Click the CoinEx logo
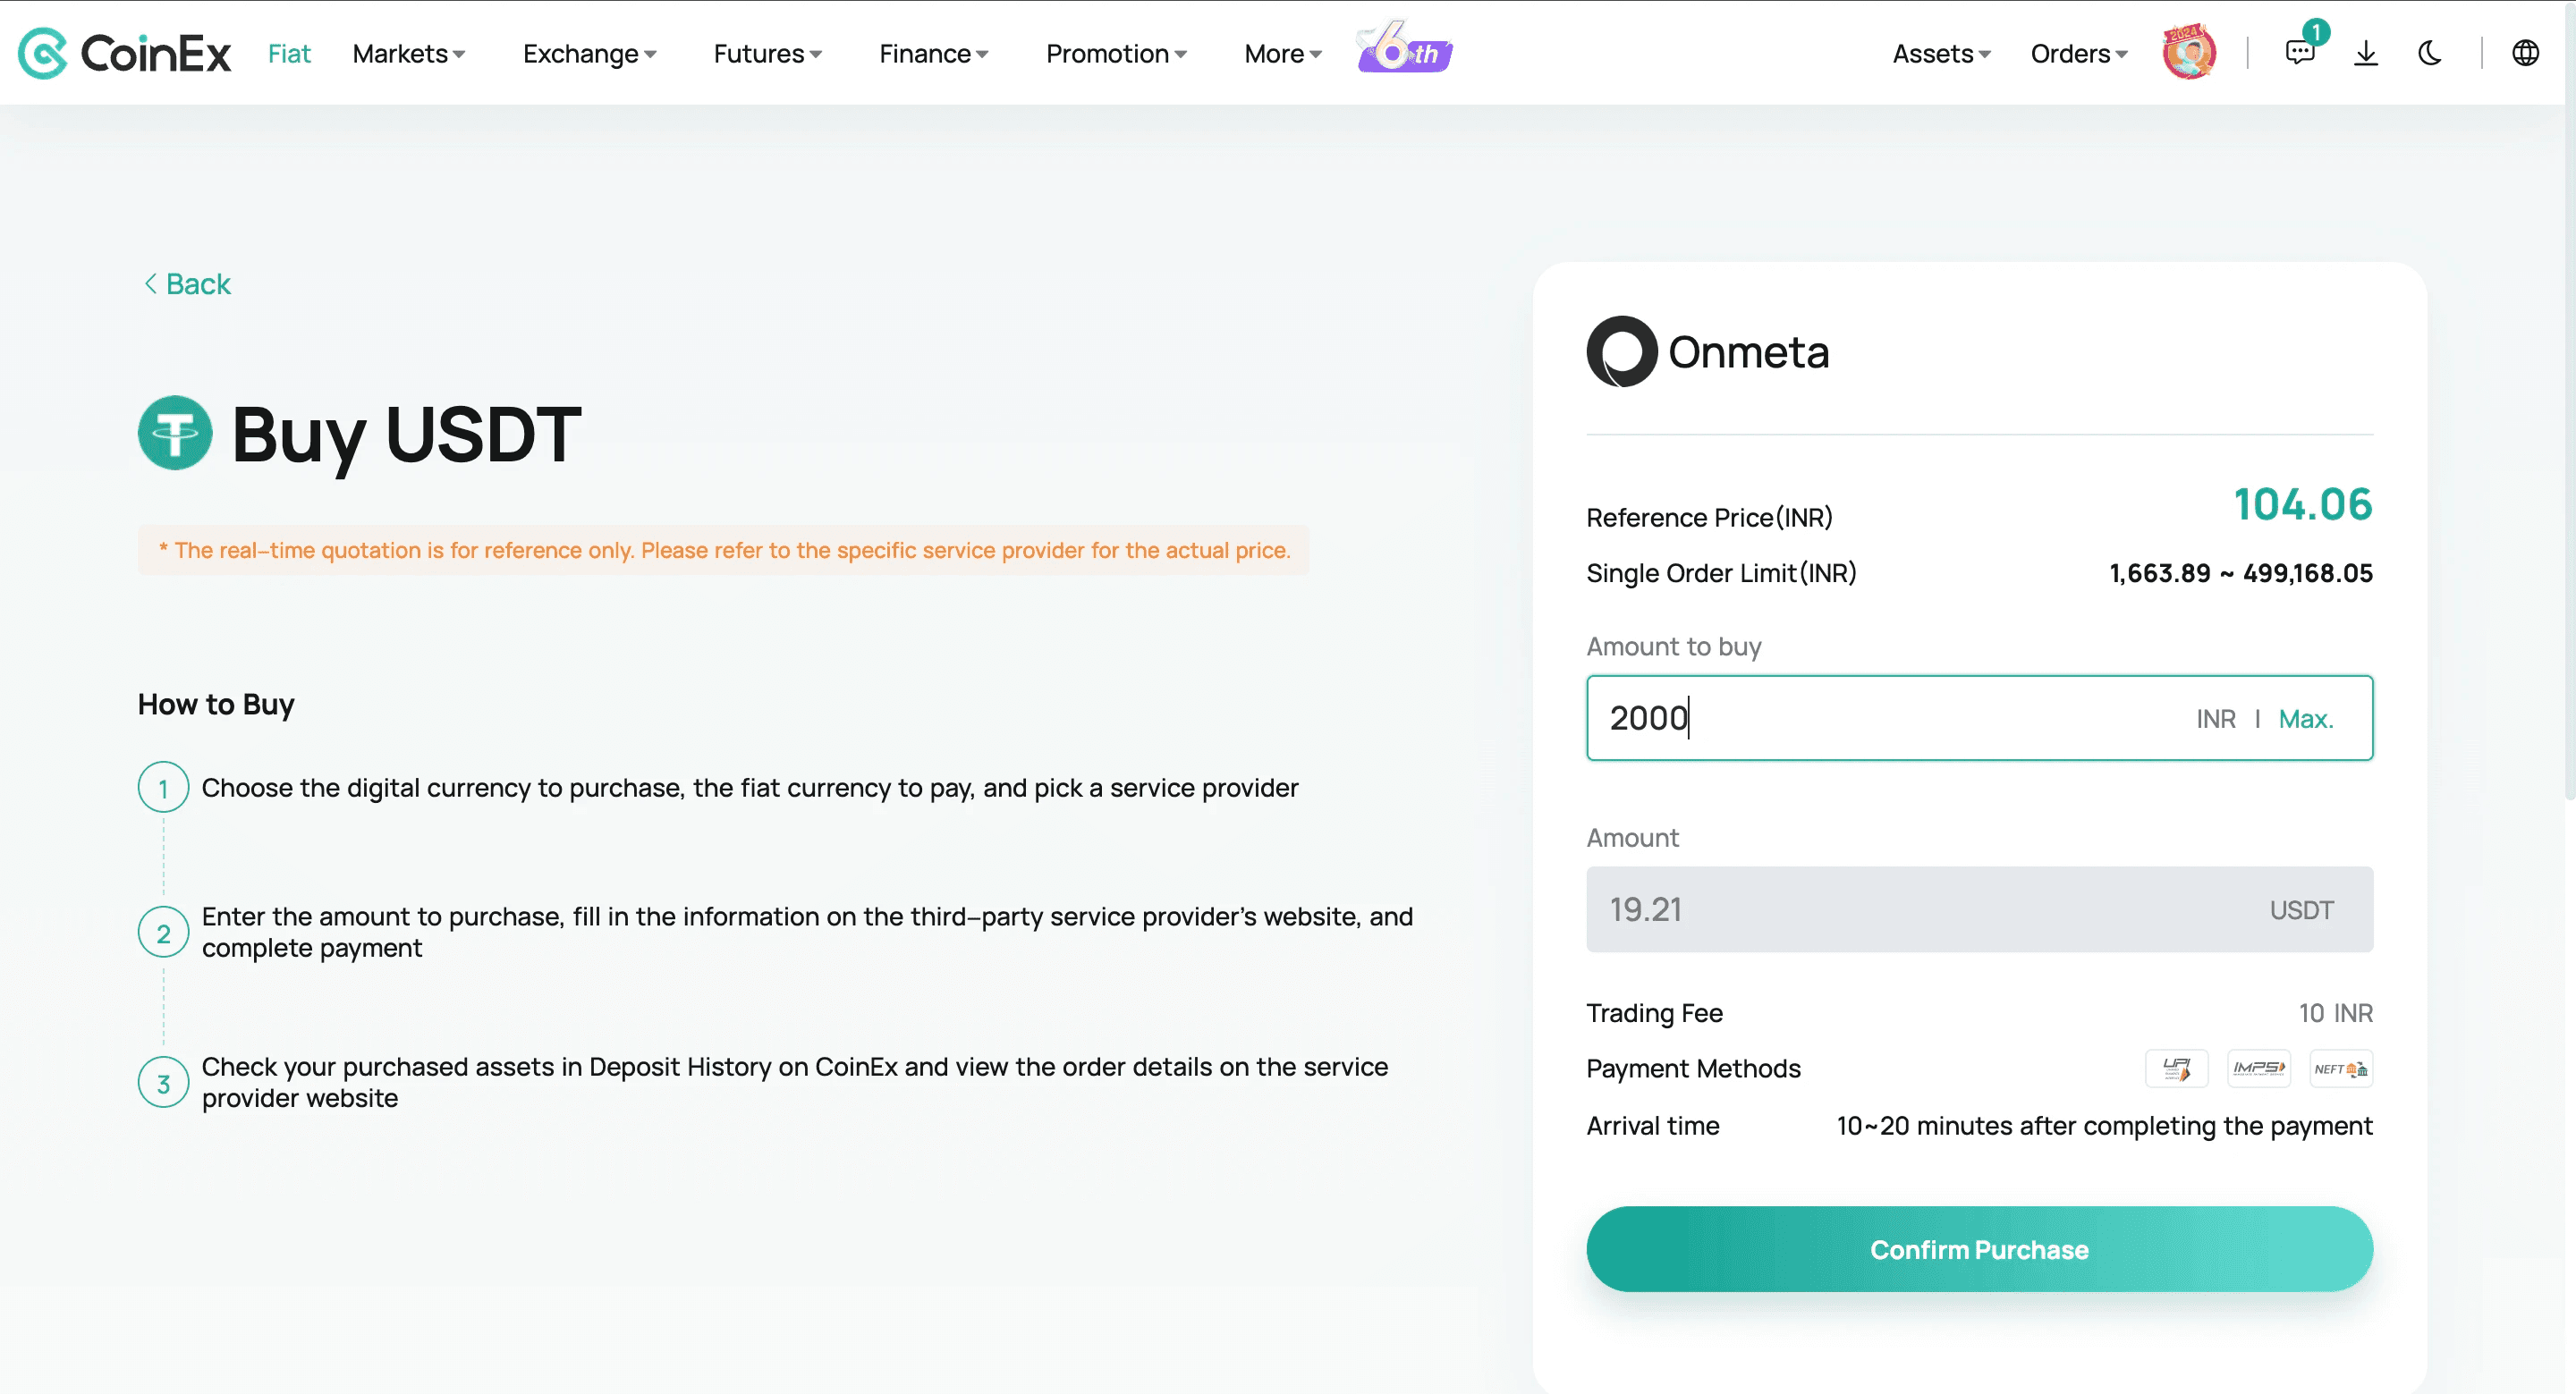This screenshot has height=1394, width=2576. (x=125, y=53)
